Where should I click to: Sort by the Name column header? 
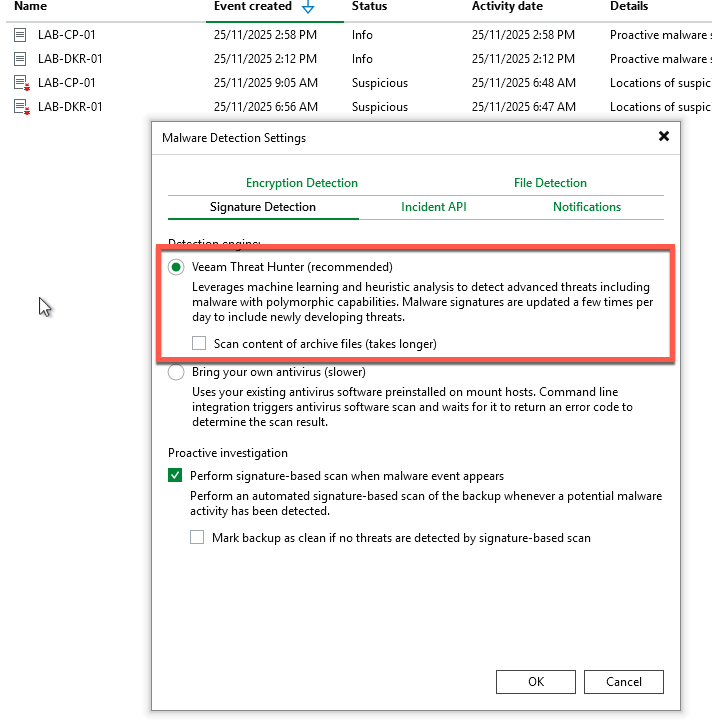point(30,7)
